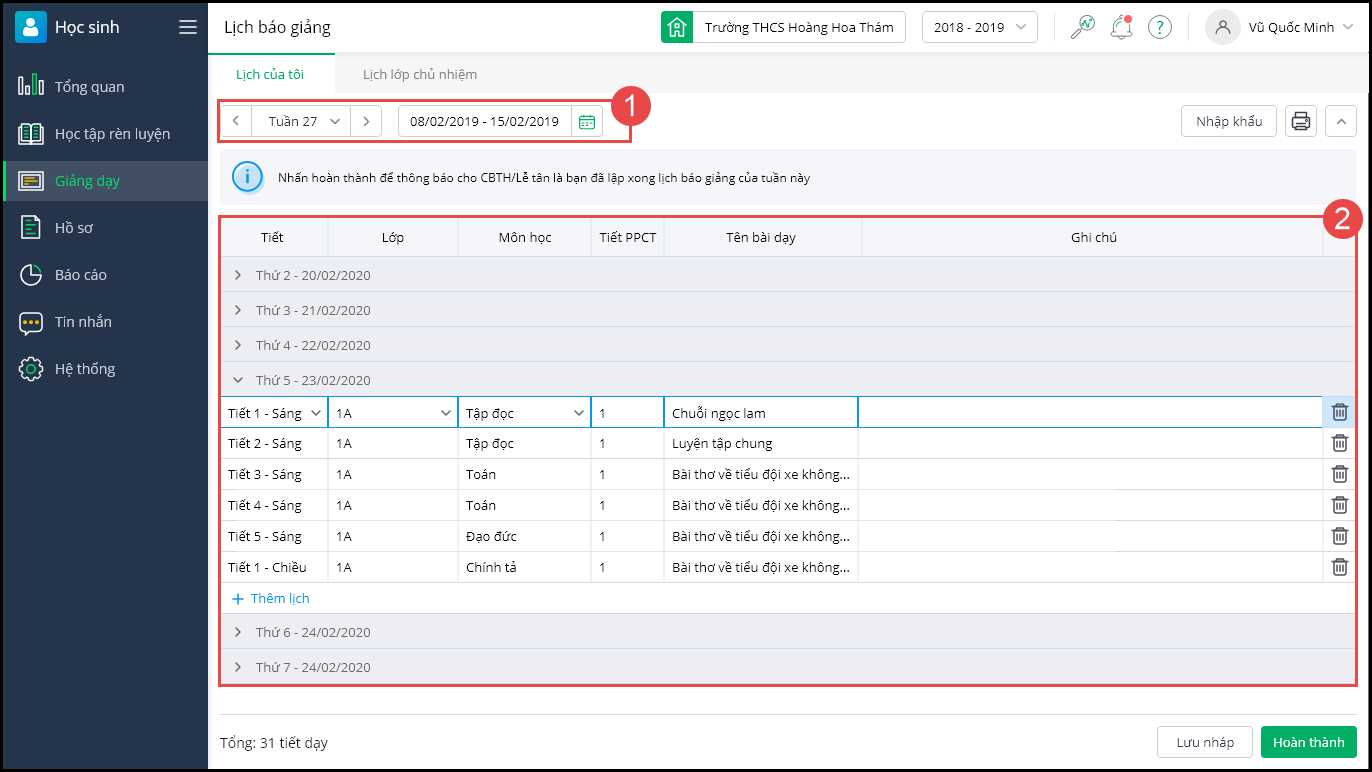Delete the Tiết 2 - Sáng row
The width and height of the screenshot is (1372, 772).
(x=1339, y=443)
